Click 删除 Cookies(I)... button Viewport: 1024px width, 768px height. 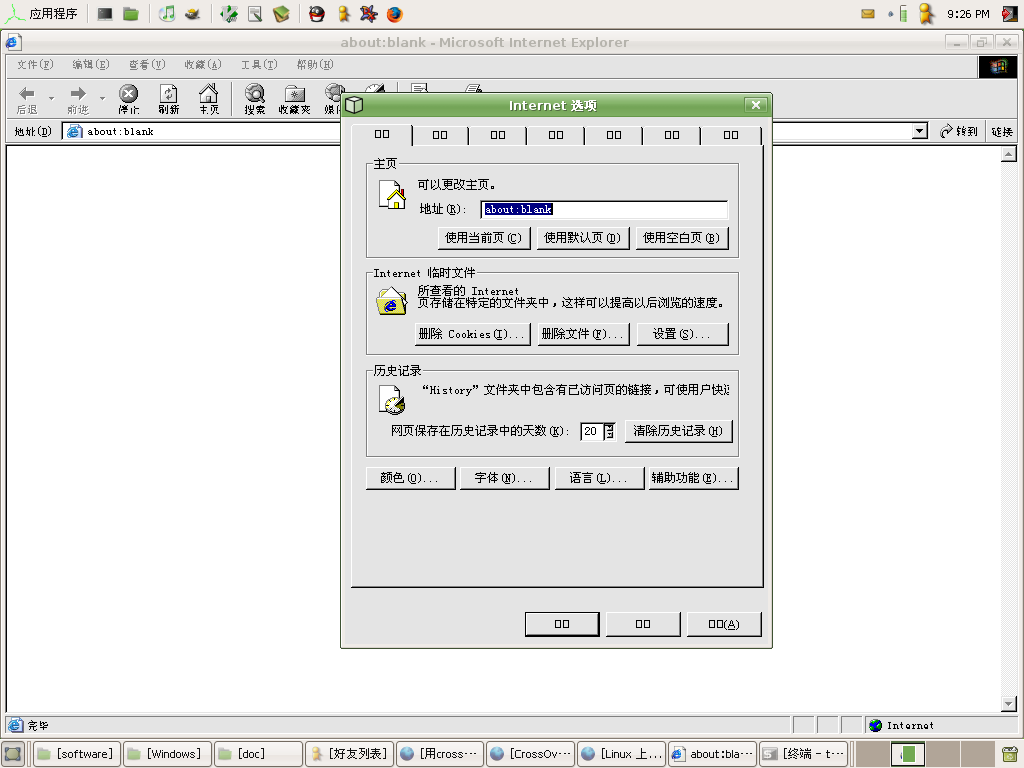point(472,334)
